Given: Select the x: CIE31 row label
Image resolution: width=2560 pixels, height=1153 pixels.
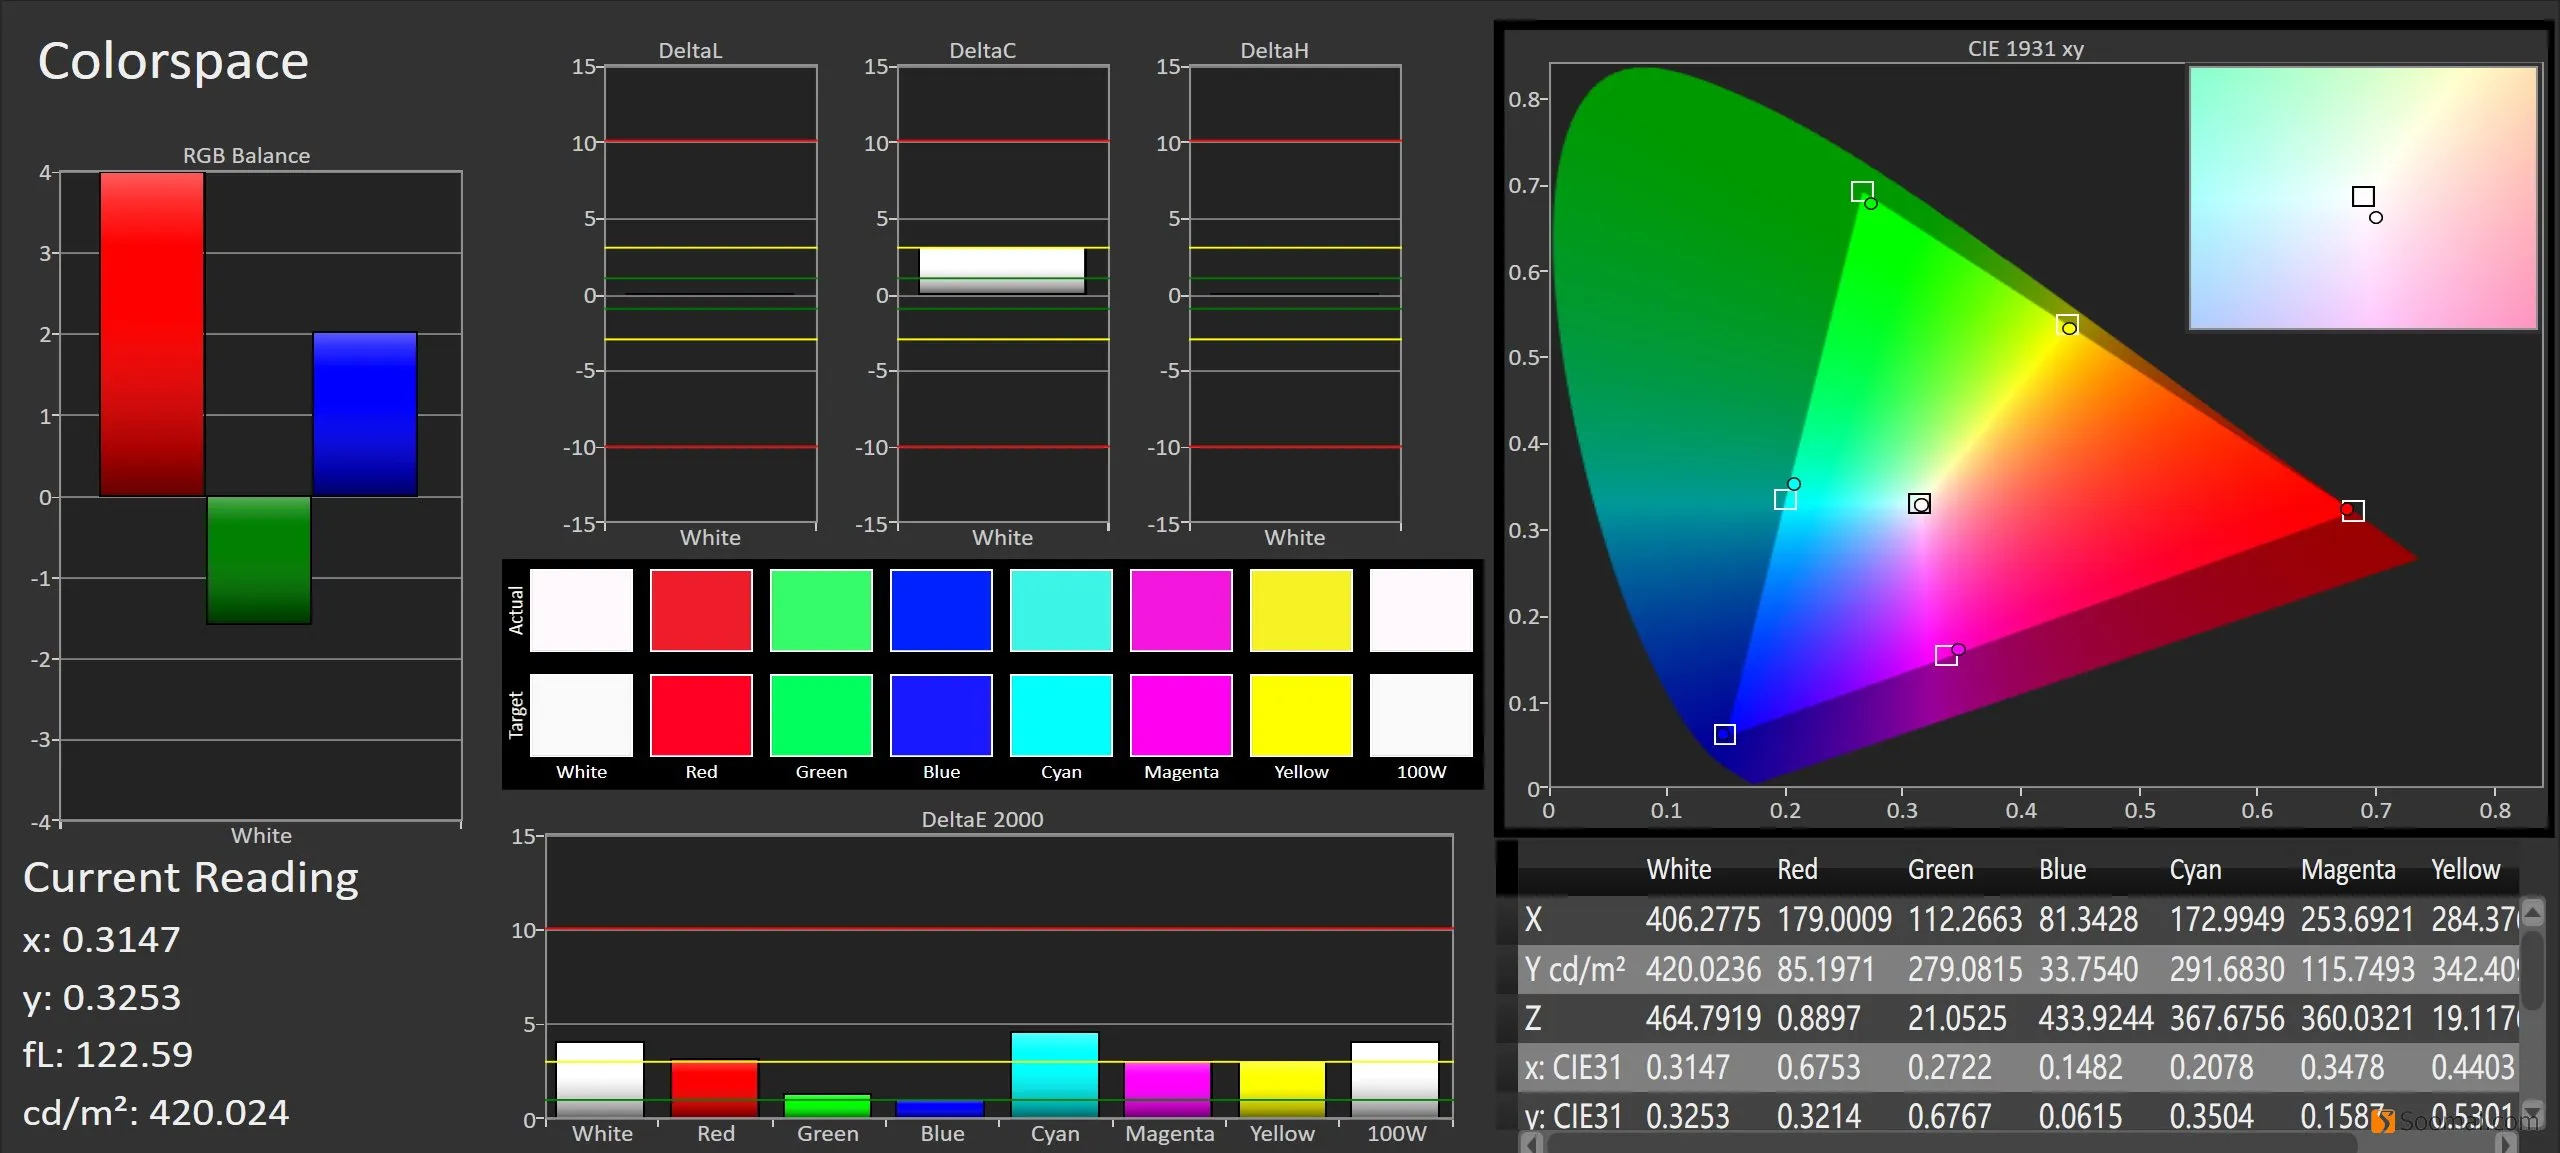Looking at the screenshot, I should coord(1573,1068).
